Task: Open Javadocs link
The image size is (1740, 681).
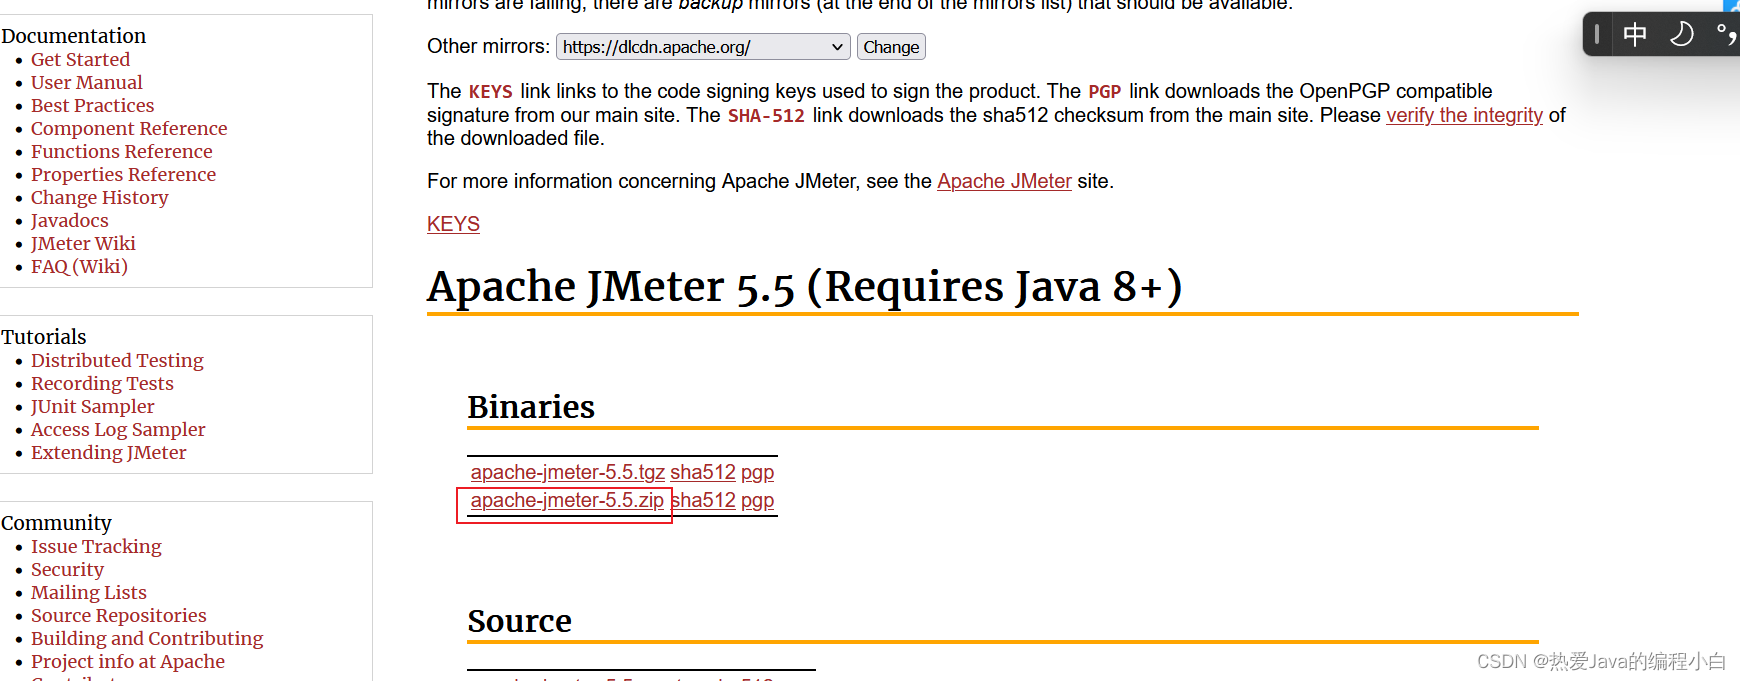Action: point(69,221)
